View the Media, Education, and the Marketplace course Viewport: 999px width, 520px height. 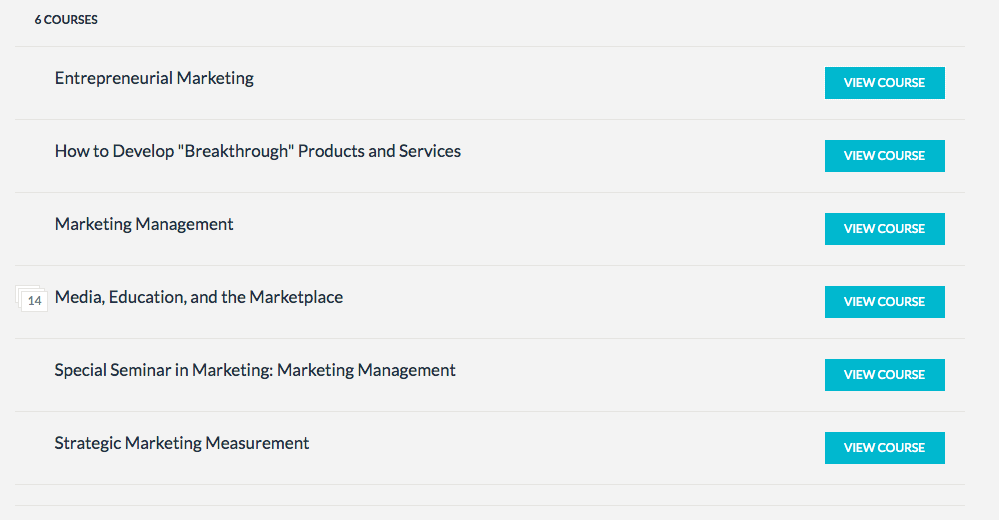pyautogui.click(x=884, y=302)
